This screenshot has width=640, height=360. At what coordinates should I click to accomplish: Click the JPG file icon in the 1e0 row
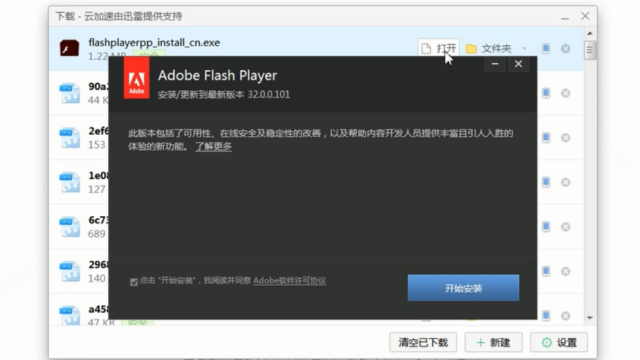click(x=70, y=182)
